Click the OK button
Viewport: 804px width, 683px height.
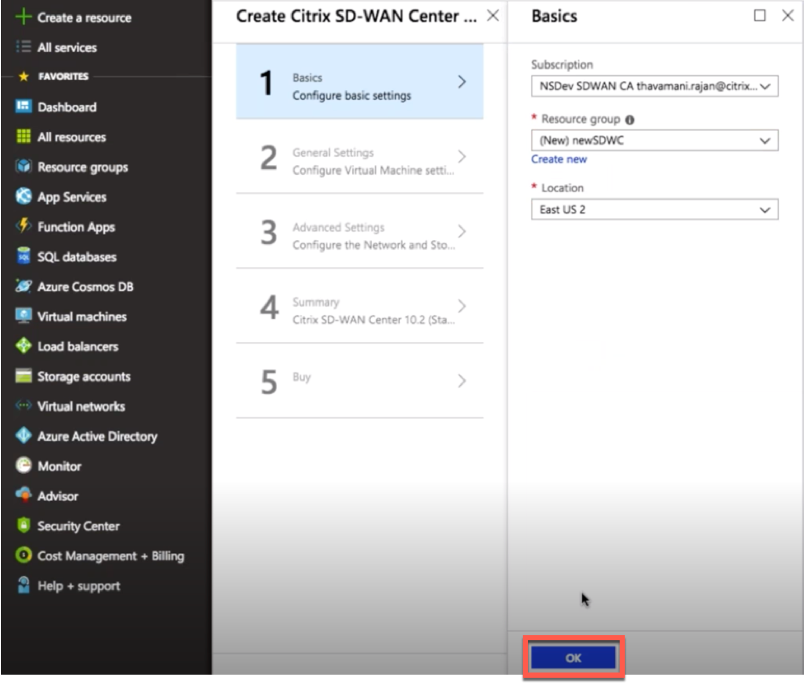tap(573, 658)
